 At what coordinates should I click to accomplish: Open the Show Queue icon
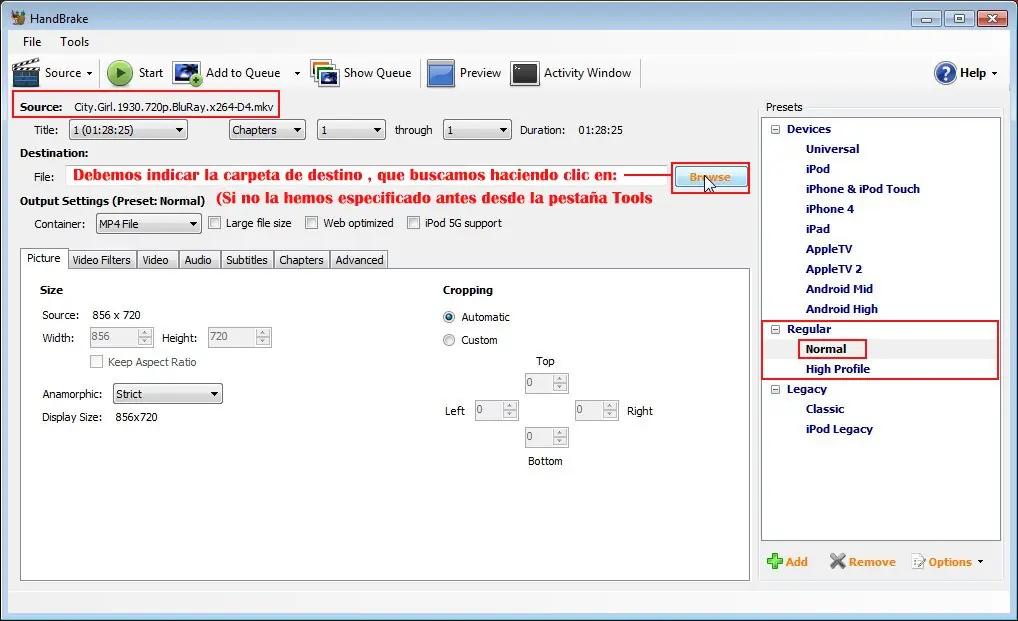pos(325,73)
